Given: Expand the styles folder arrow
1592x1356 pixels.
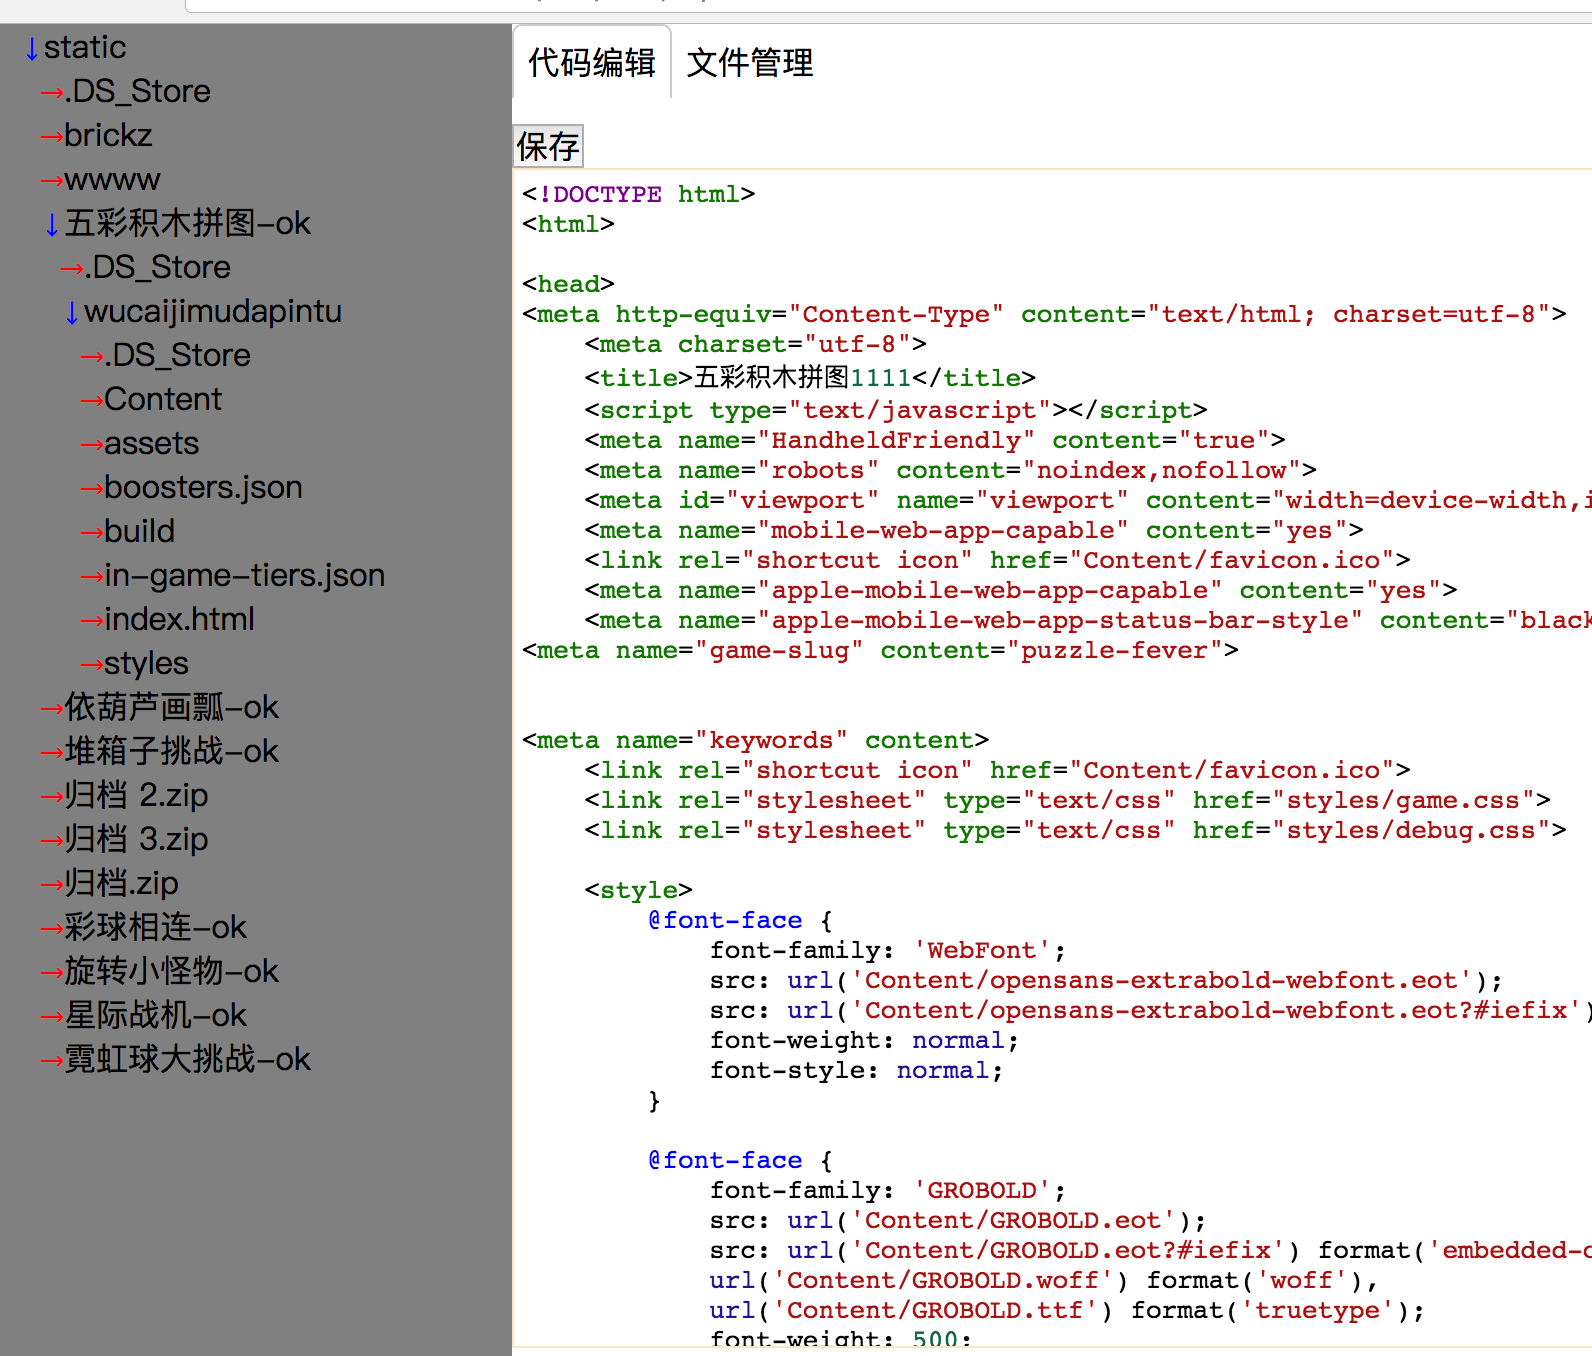Looking at the screenshot, I should (x=92, y=664).
